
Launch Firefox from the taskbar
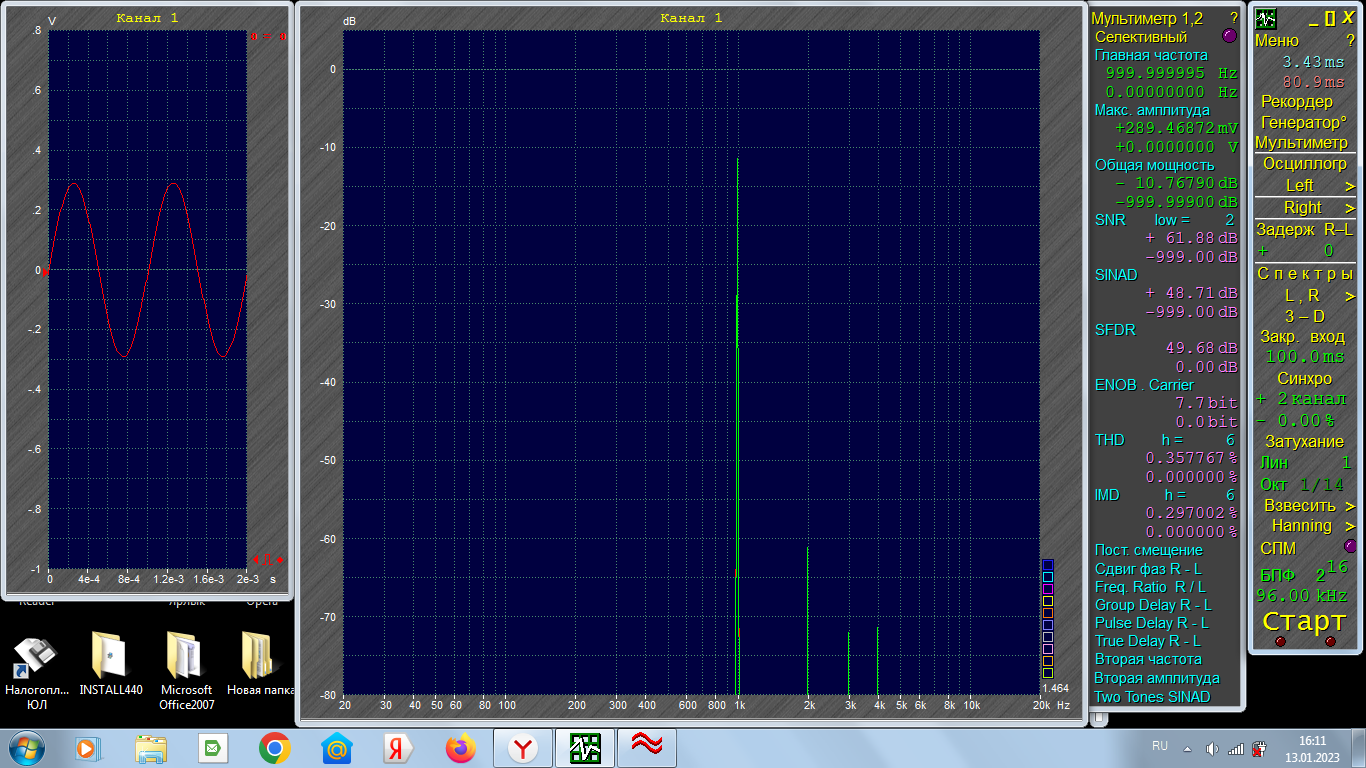461,748
